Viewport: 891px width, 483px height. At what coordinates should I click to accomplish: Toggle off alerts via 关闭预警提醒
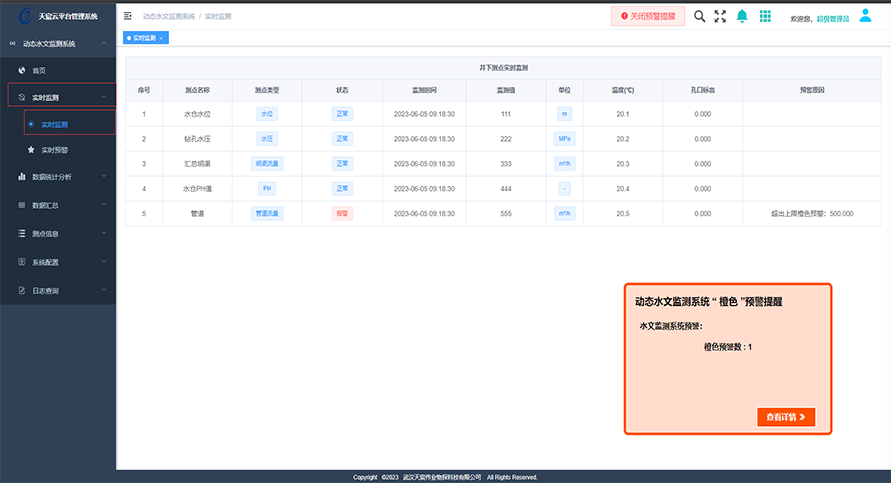648,17
